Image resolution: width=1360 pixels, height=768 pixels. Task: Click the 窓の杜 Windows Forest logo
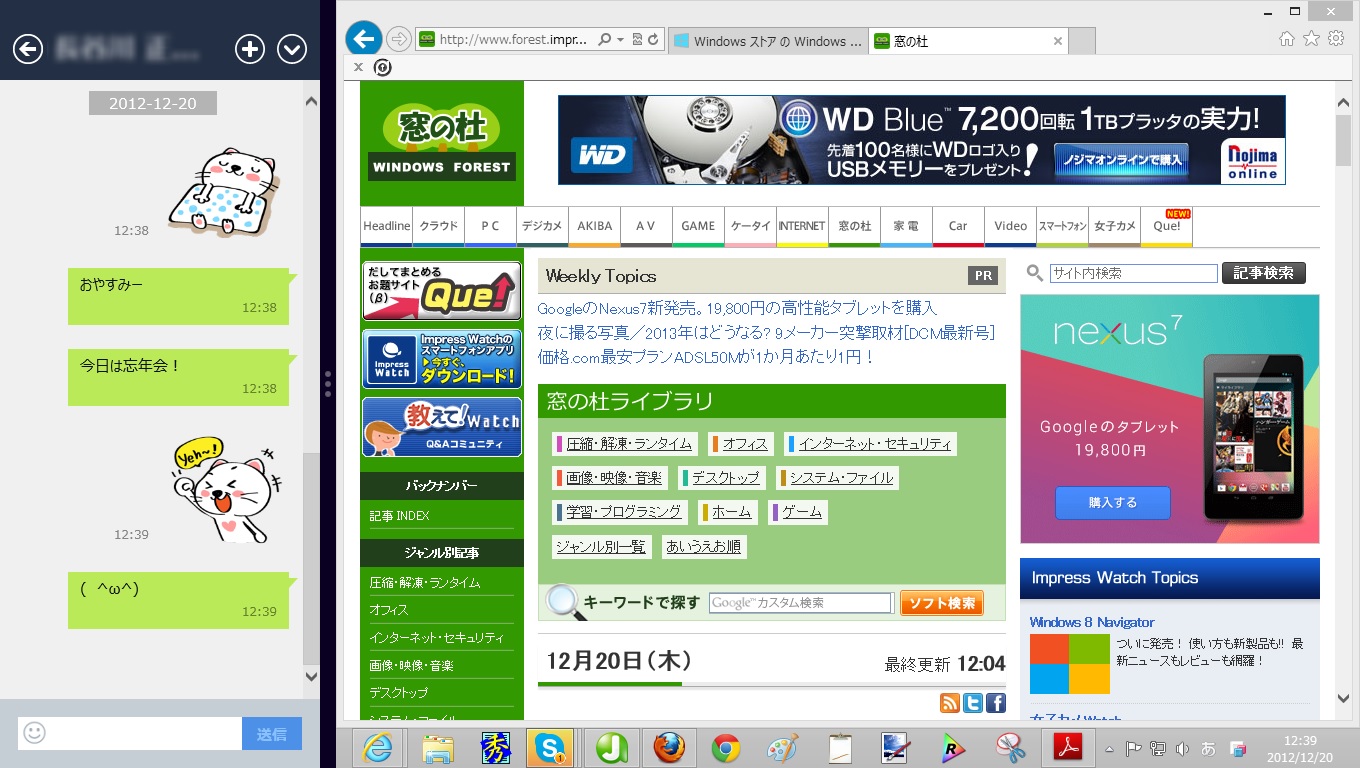tap(442, 144)
